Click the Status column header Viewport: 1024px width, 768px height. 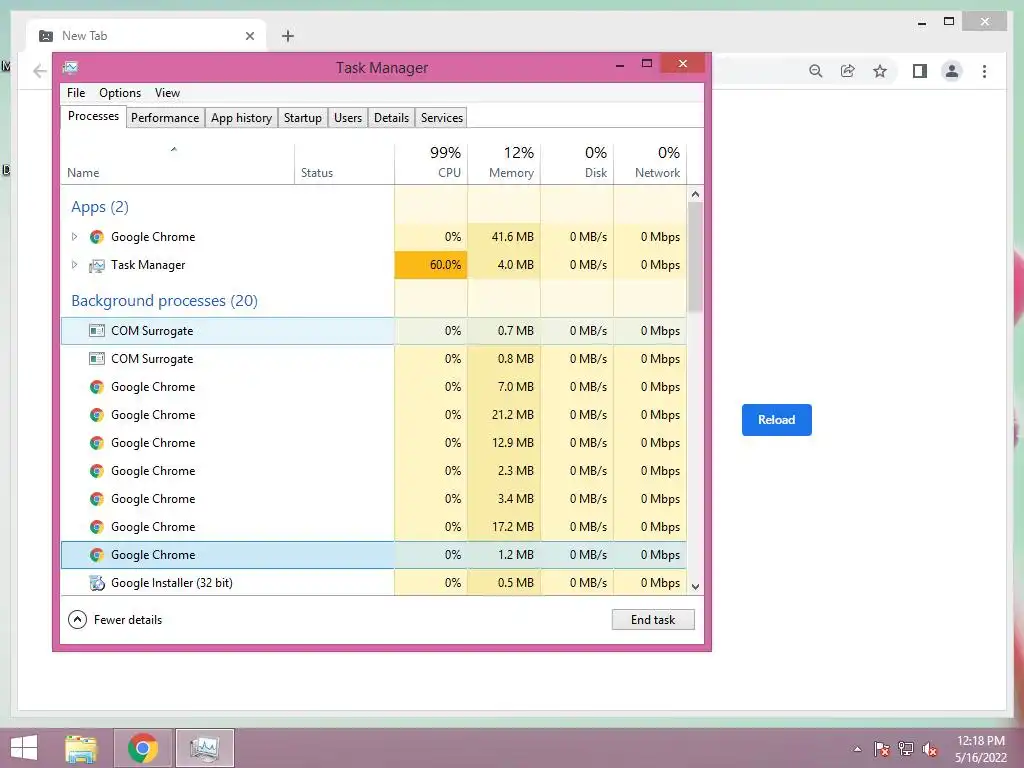(x=344, y=163)
